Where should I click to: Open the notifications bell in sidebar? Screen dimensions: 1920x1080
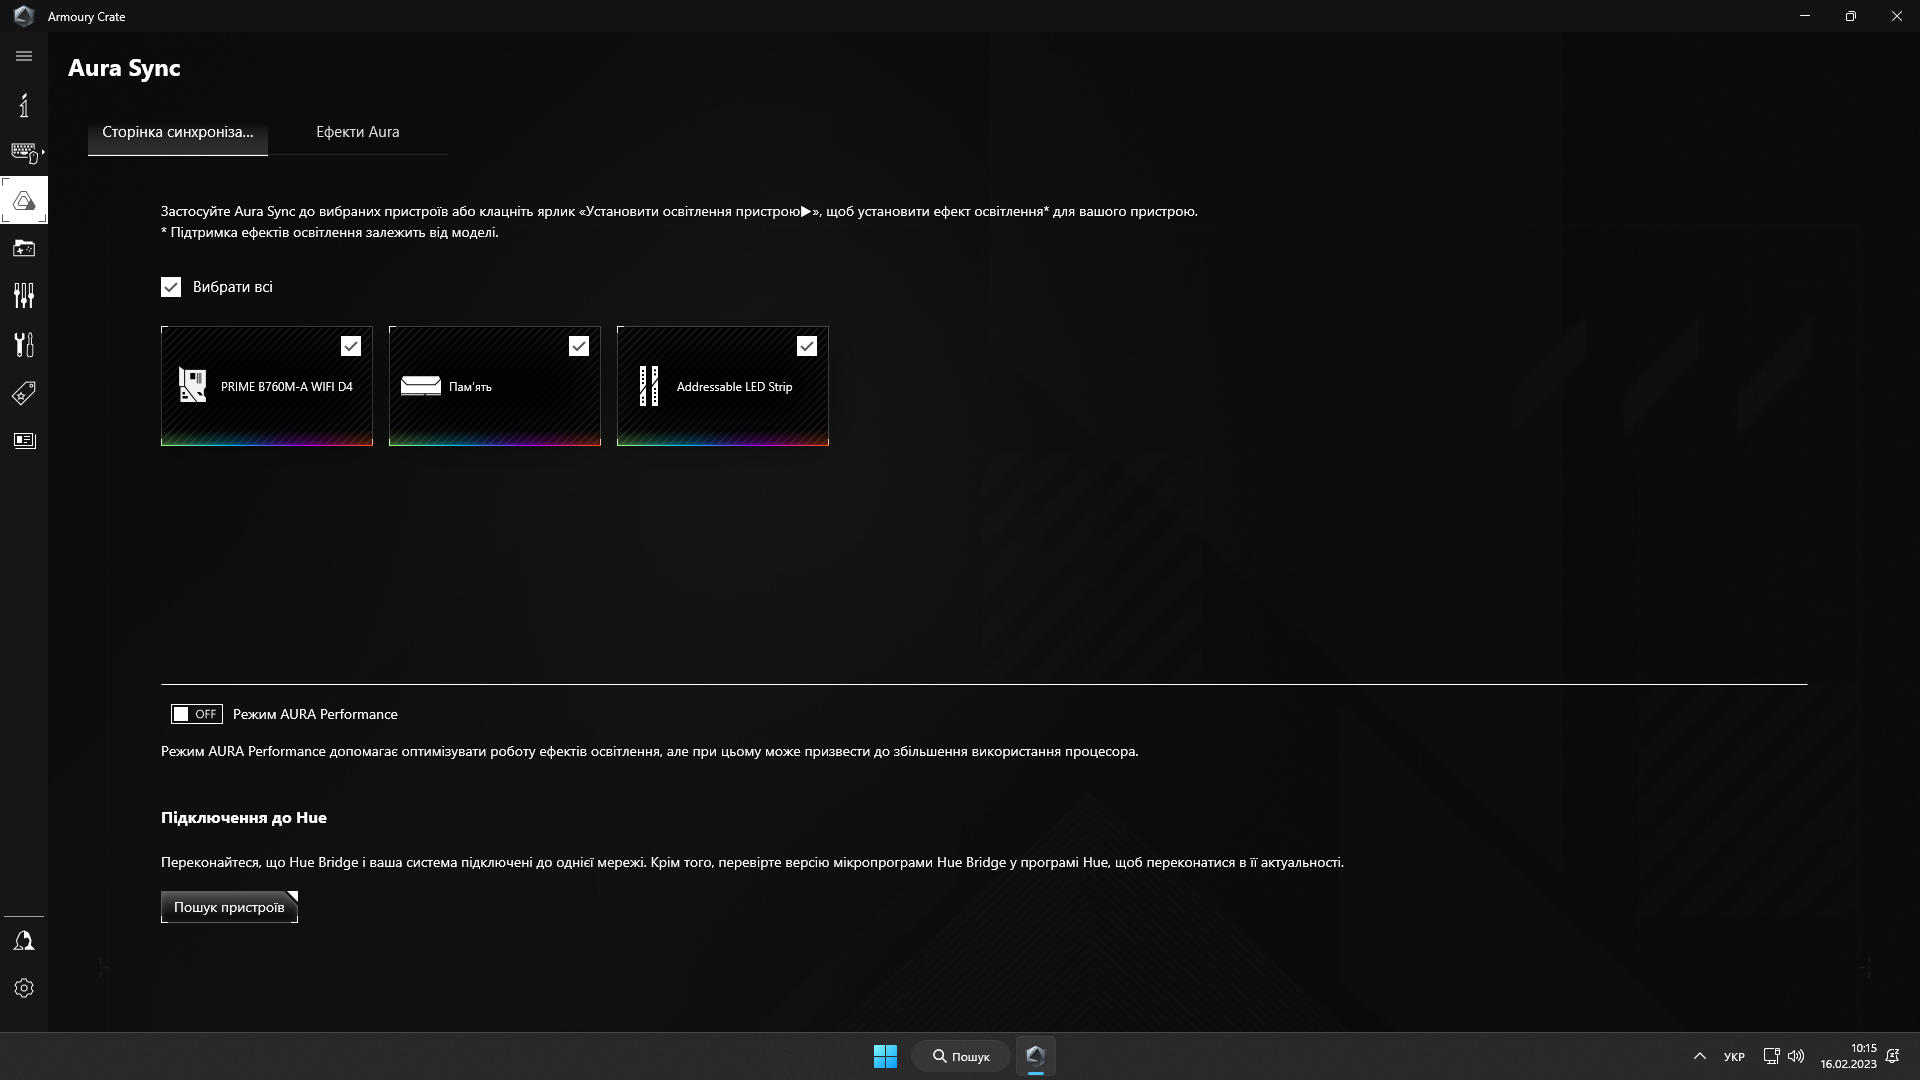click(x=24, y=941)
